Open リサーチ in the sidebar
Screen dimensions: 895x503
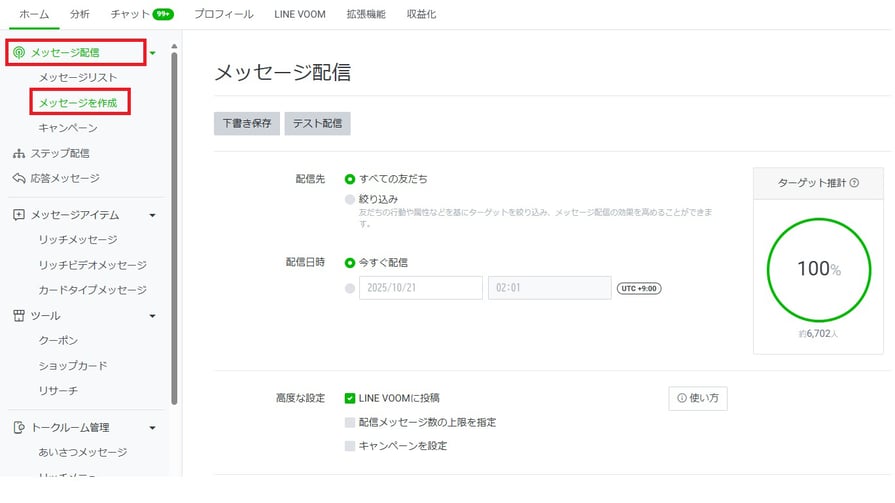58,391
